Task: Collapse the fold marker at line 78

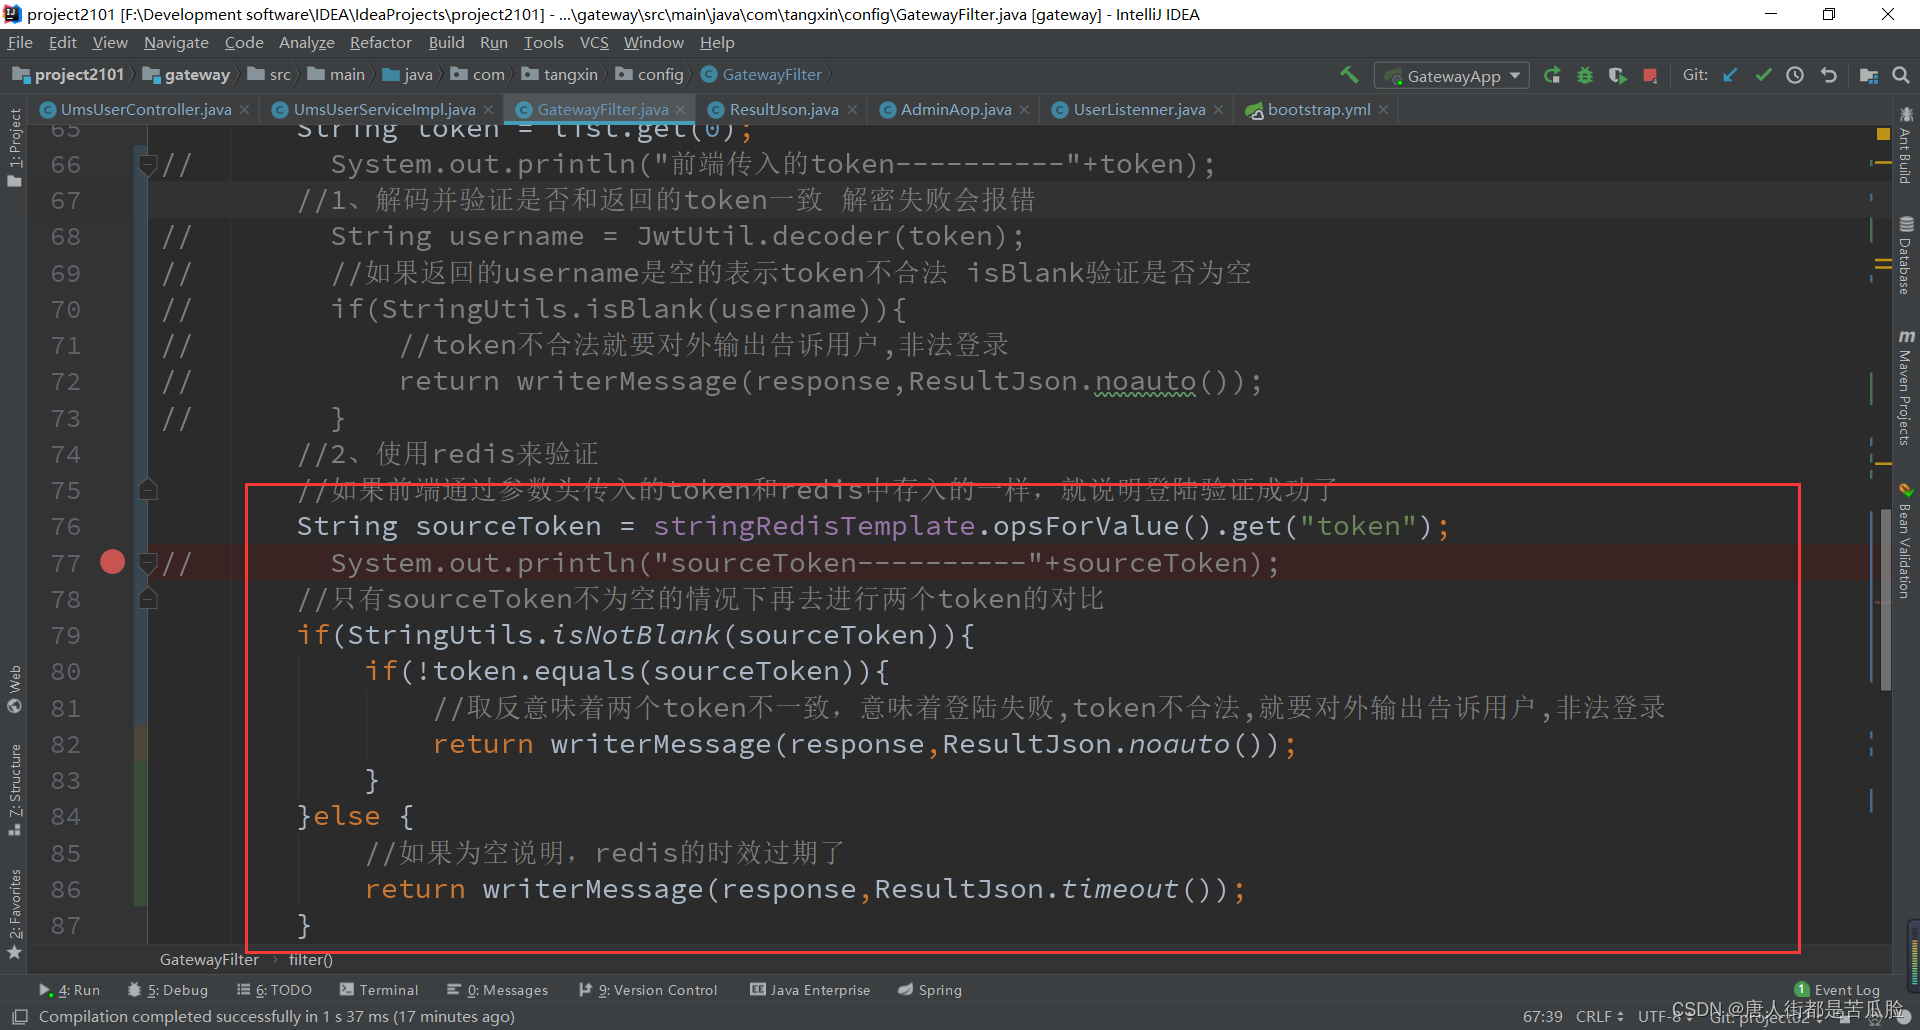Action: pos(148,599)
